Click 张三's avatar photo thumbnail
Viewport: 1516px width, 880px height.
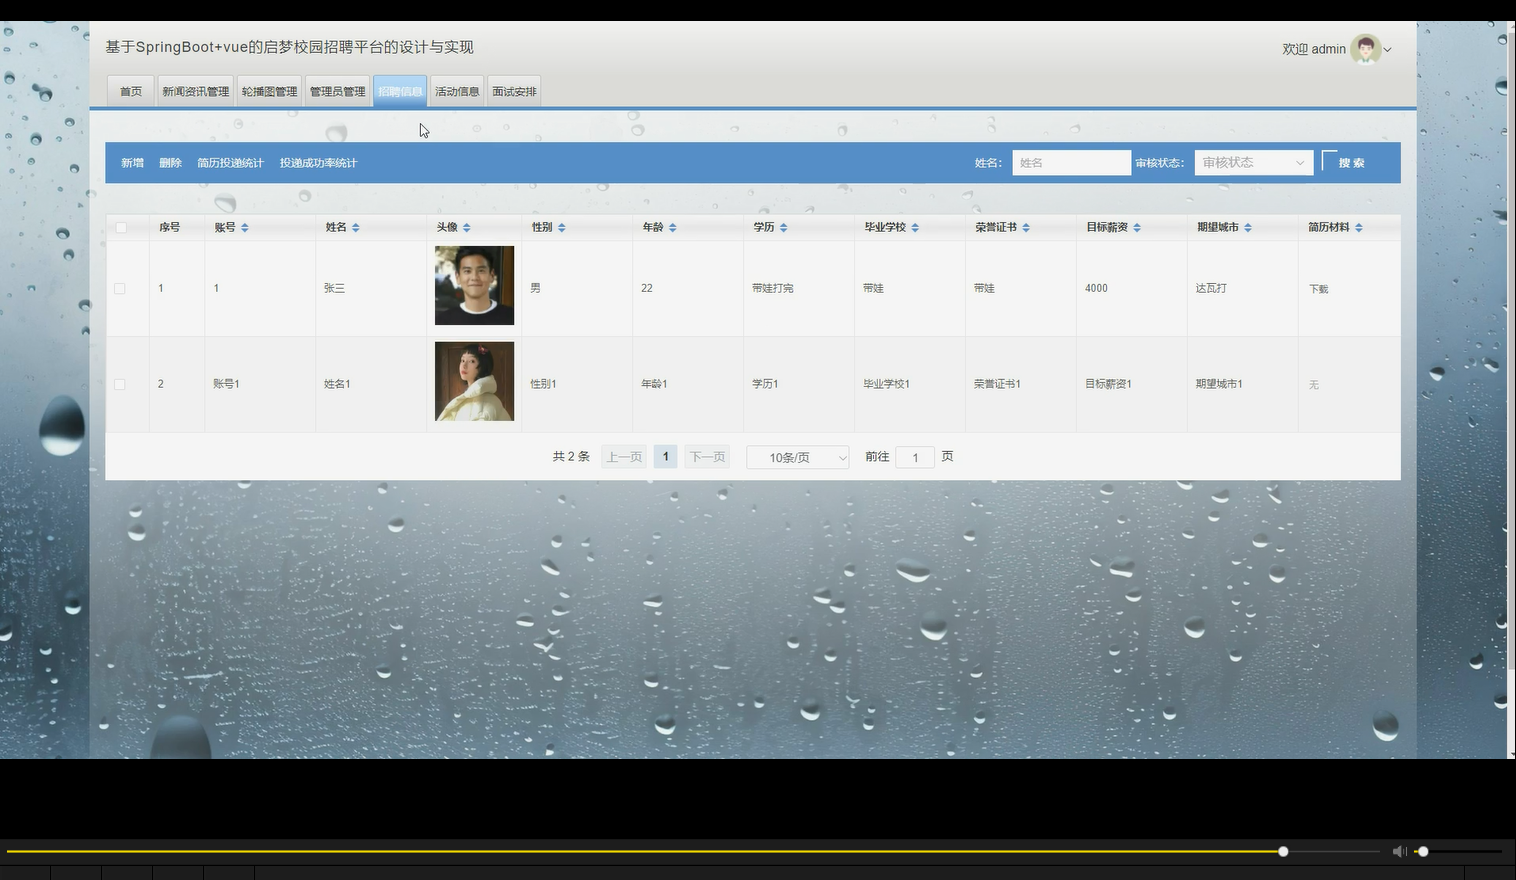click(x=474, y=285)
